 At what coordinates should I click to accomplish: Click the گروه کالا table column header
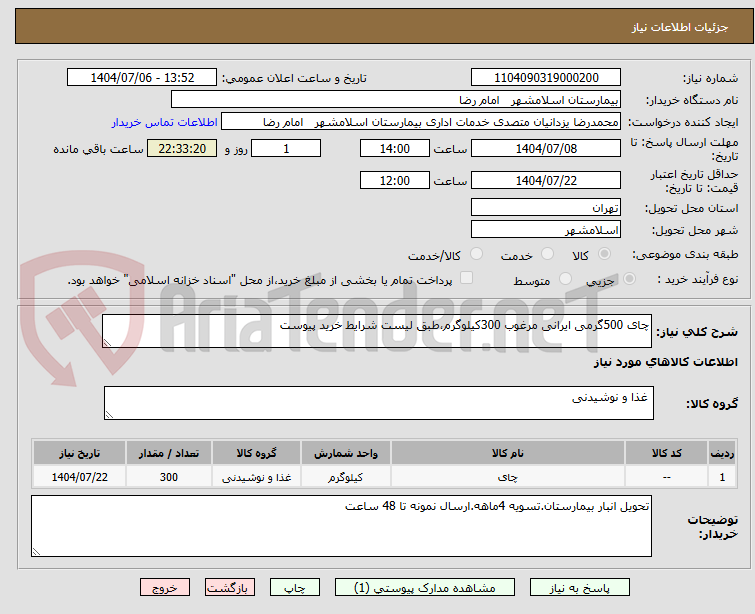256,453
